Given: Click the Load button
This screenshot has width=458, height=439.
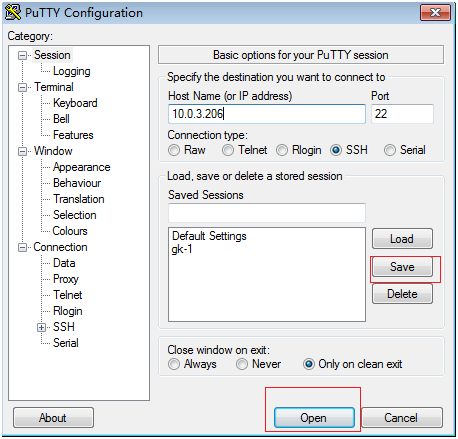Looking at the screenshot, I should 402,239.
